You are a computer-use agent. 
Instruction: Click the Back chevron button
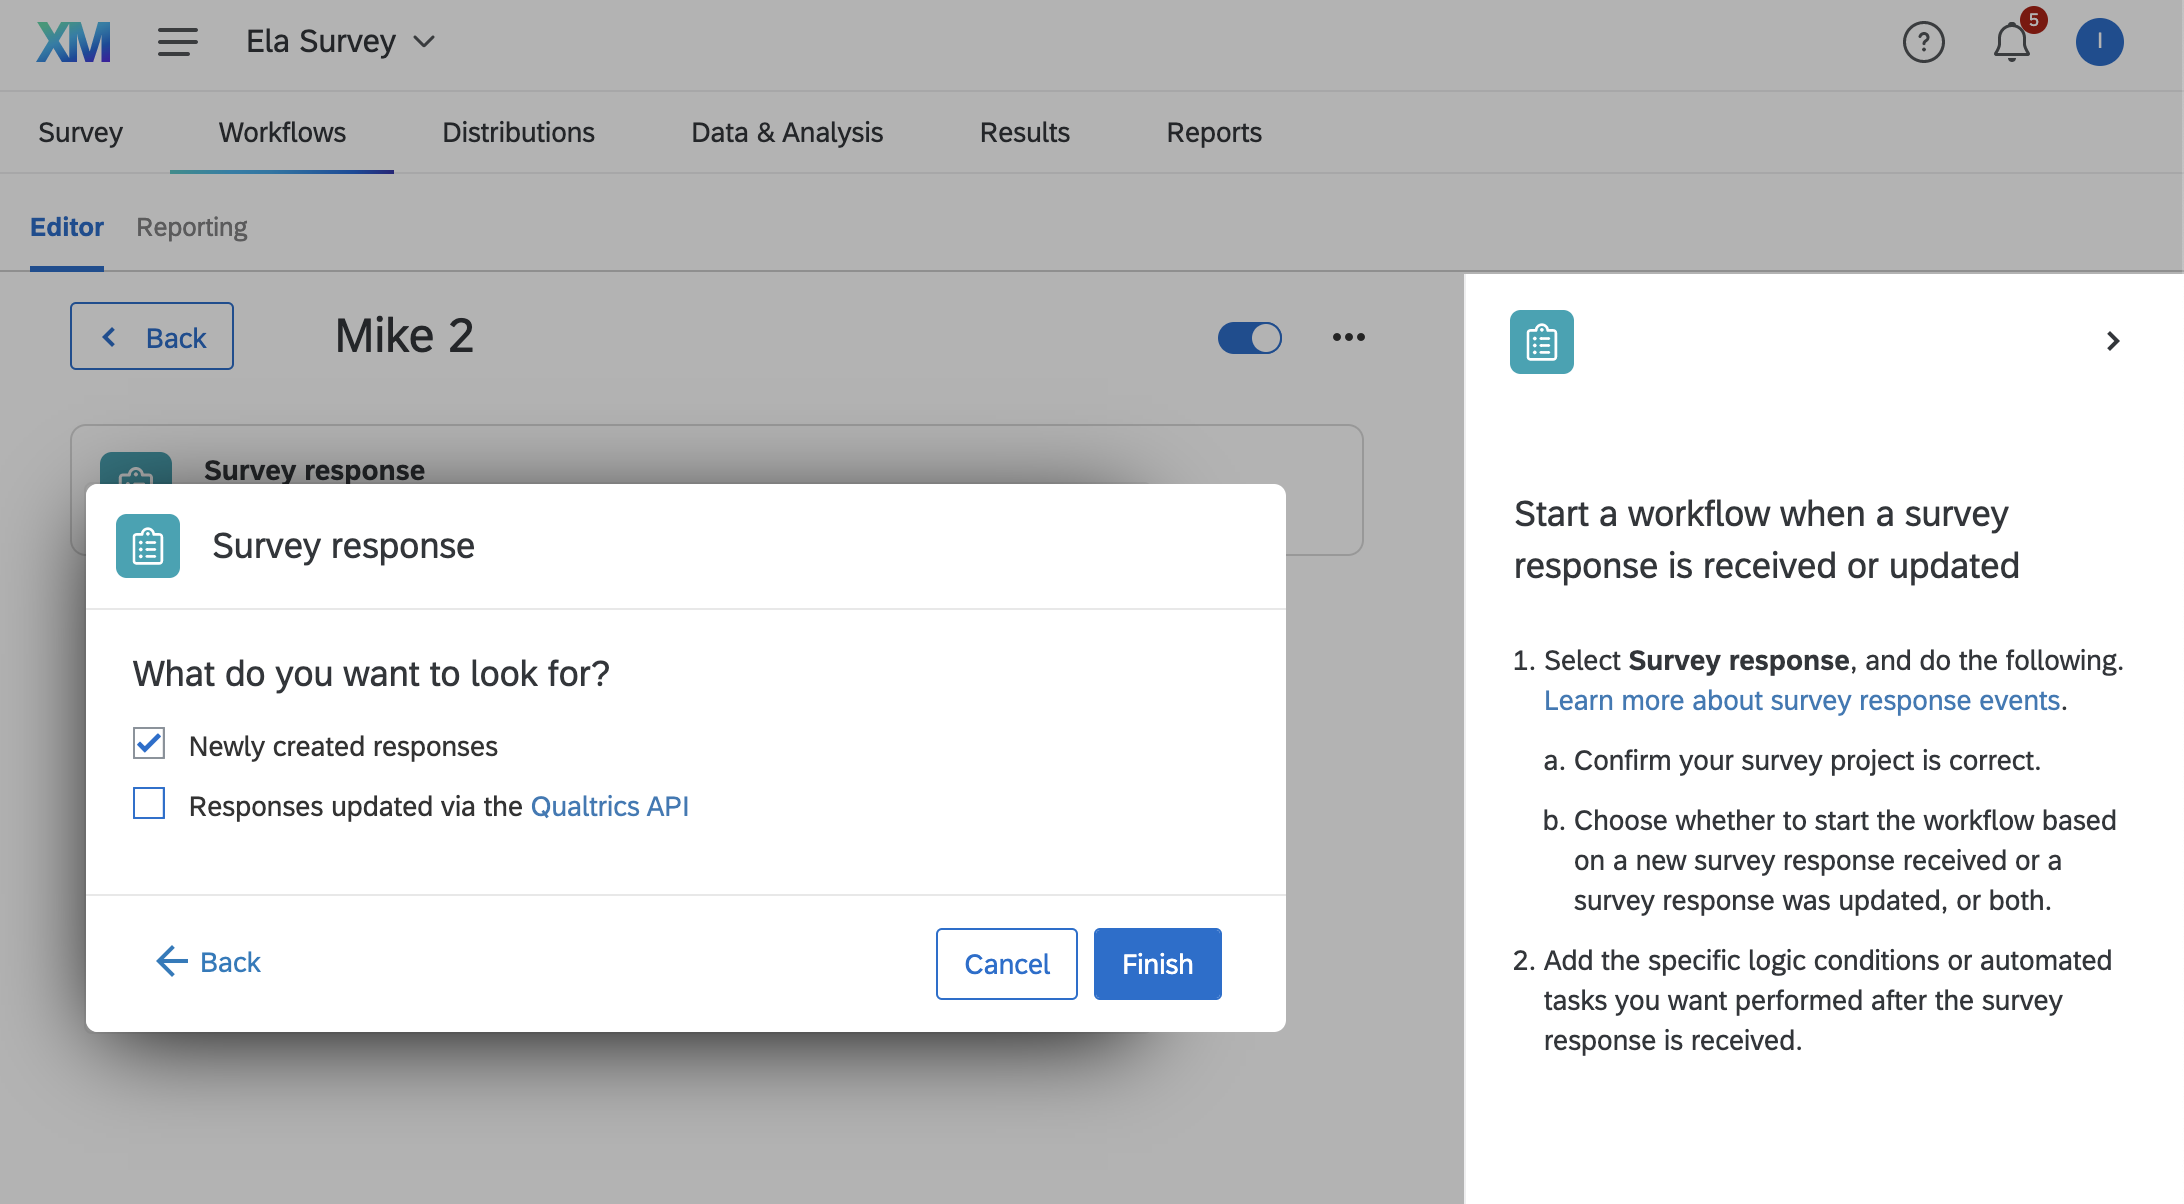pos(151,335)
